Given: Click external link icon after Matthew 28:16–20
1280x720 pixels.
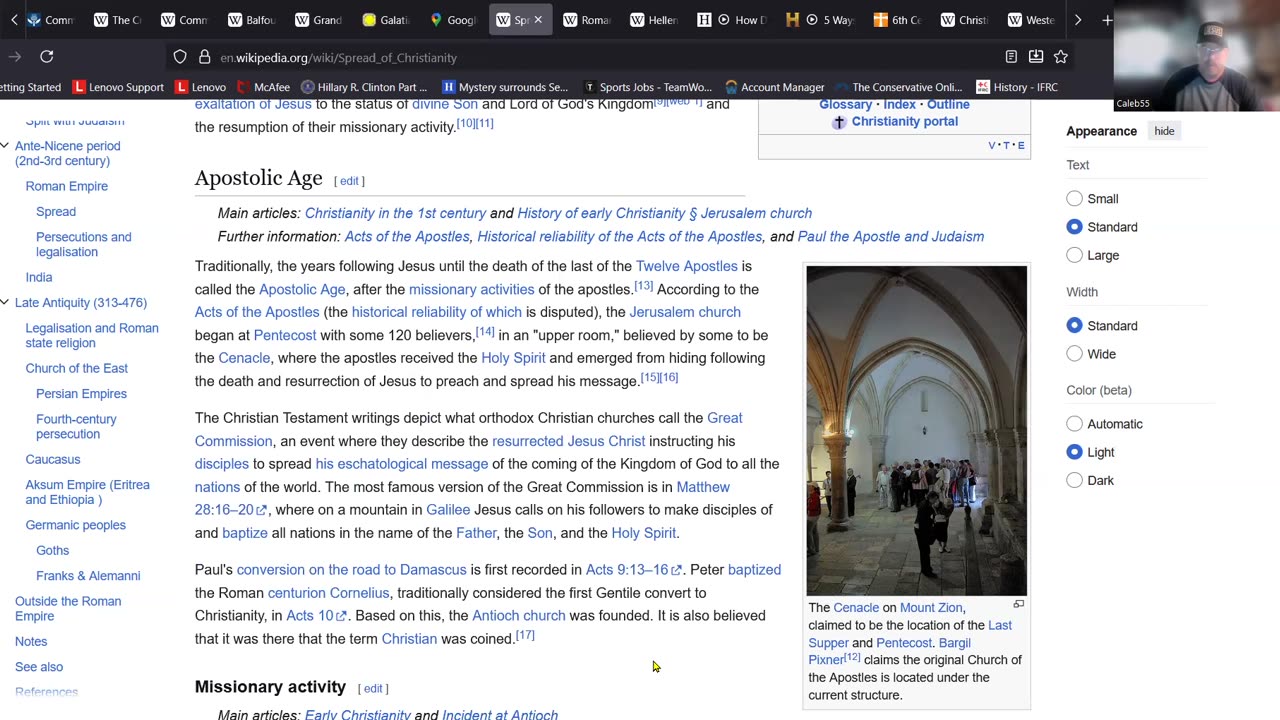Looking at the screenshot, I should point(262,511).
